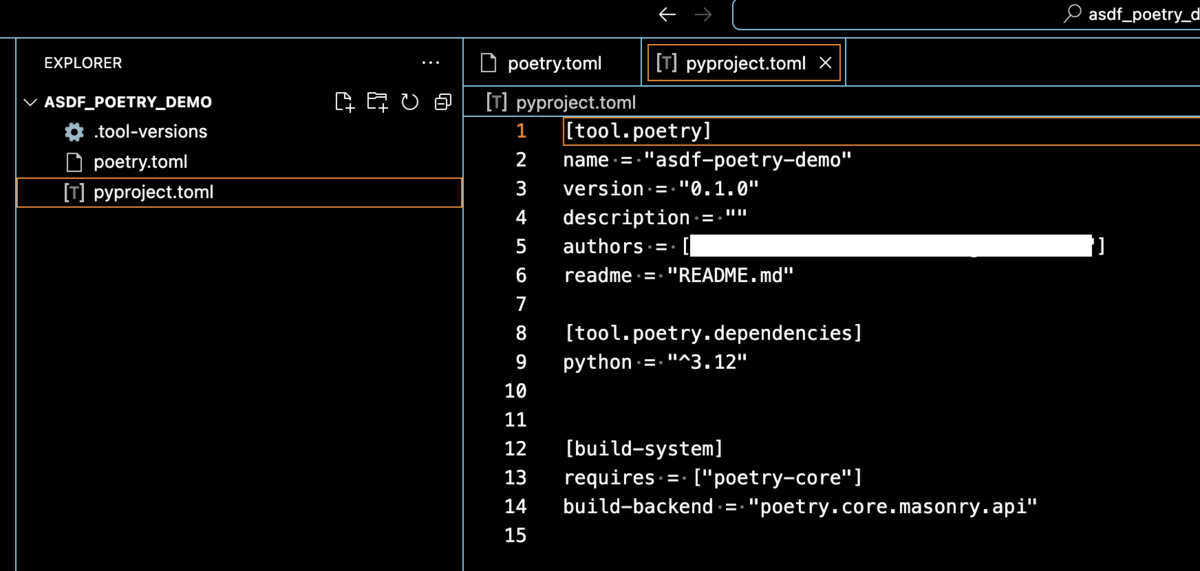The height and width of the screenshot is (571, 1200).
Task: Click the EXPLORER panel title
Action: tap(83, 63)
